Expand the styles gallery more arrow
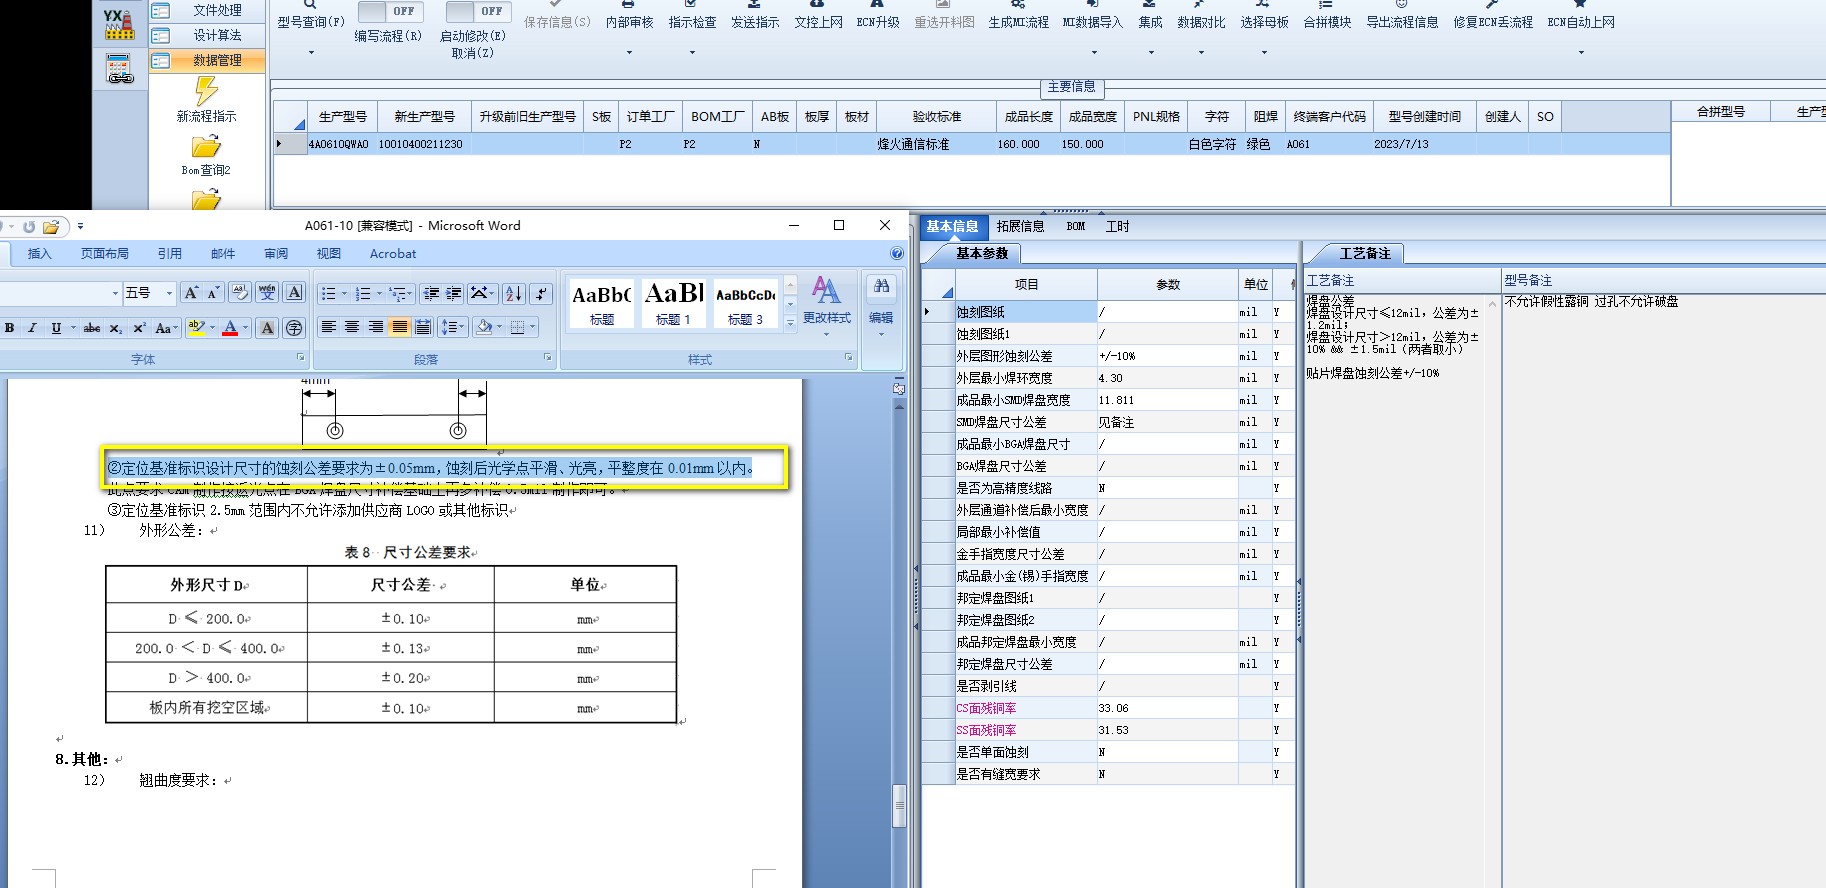The width and height of the screenshot is (1826, 888). tap(790, 322)
